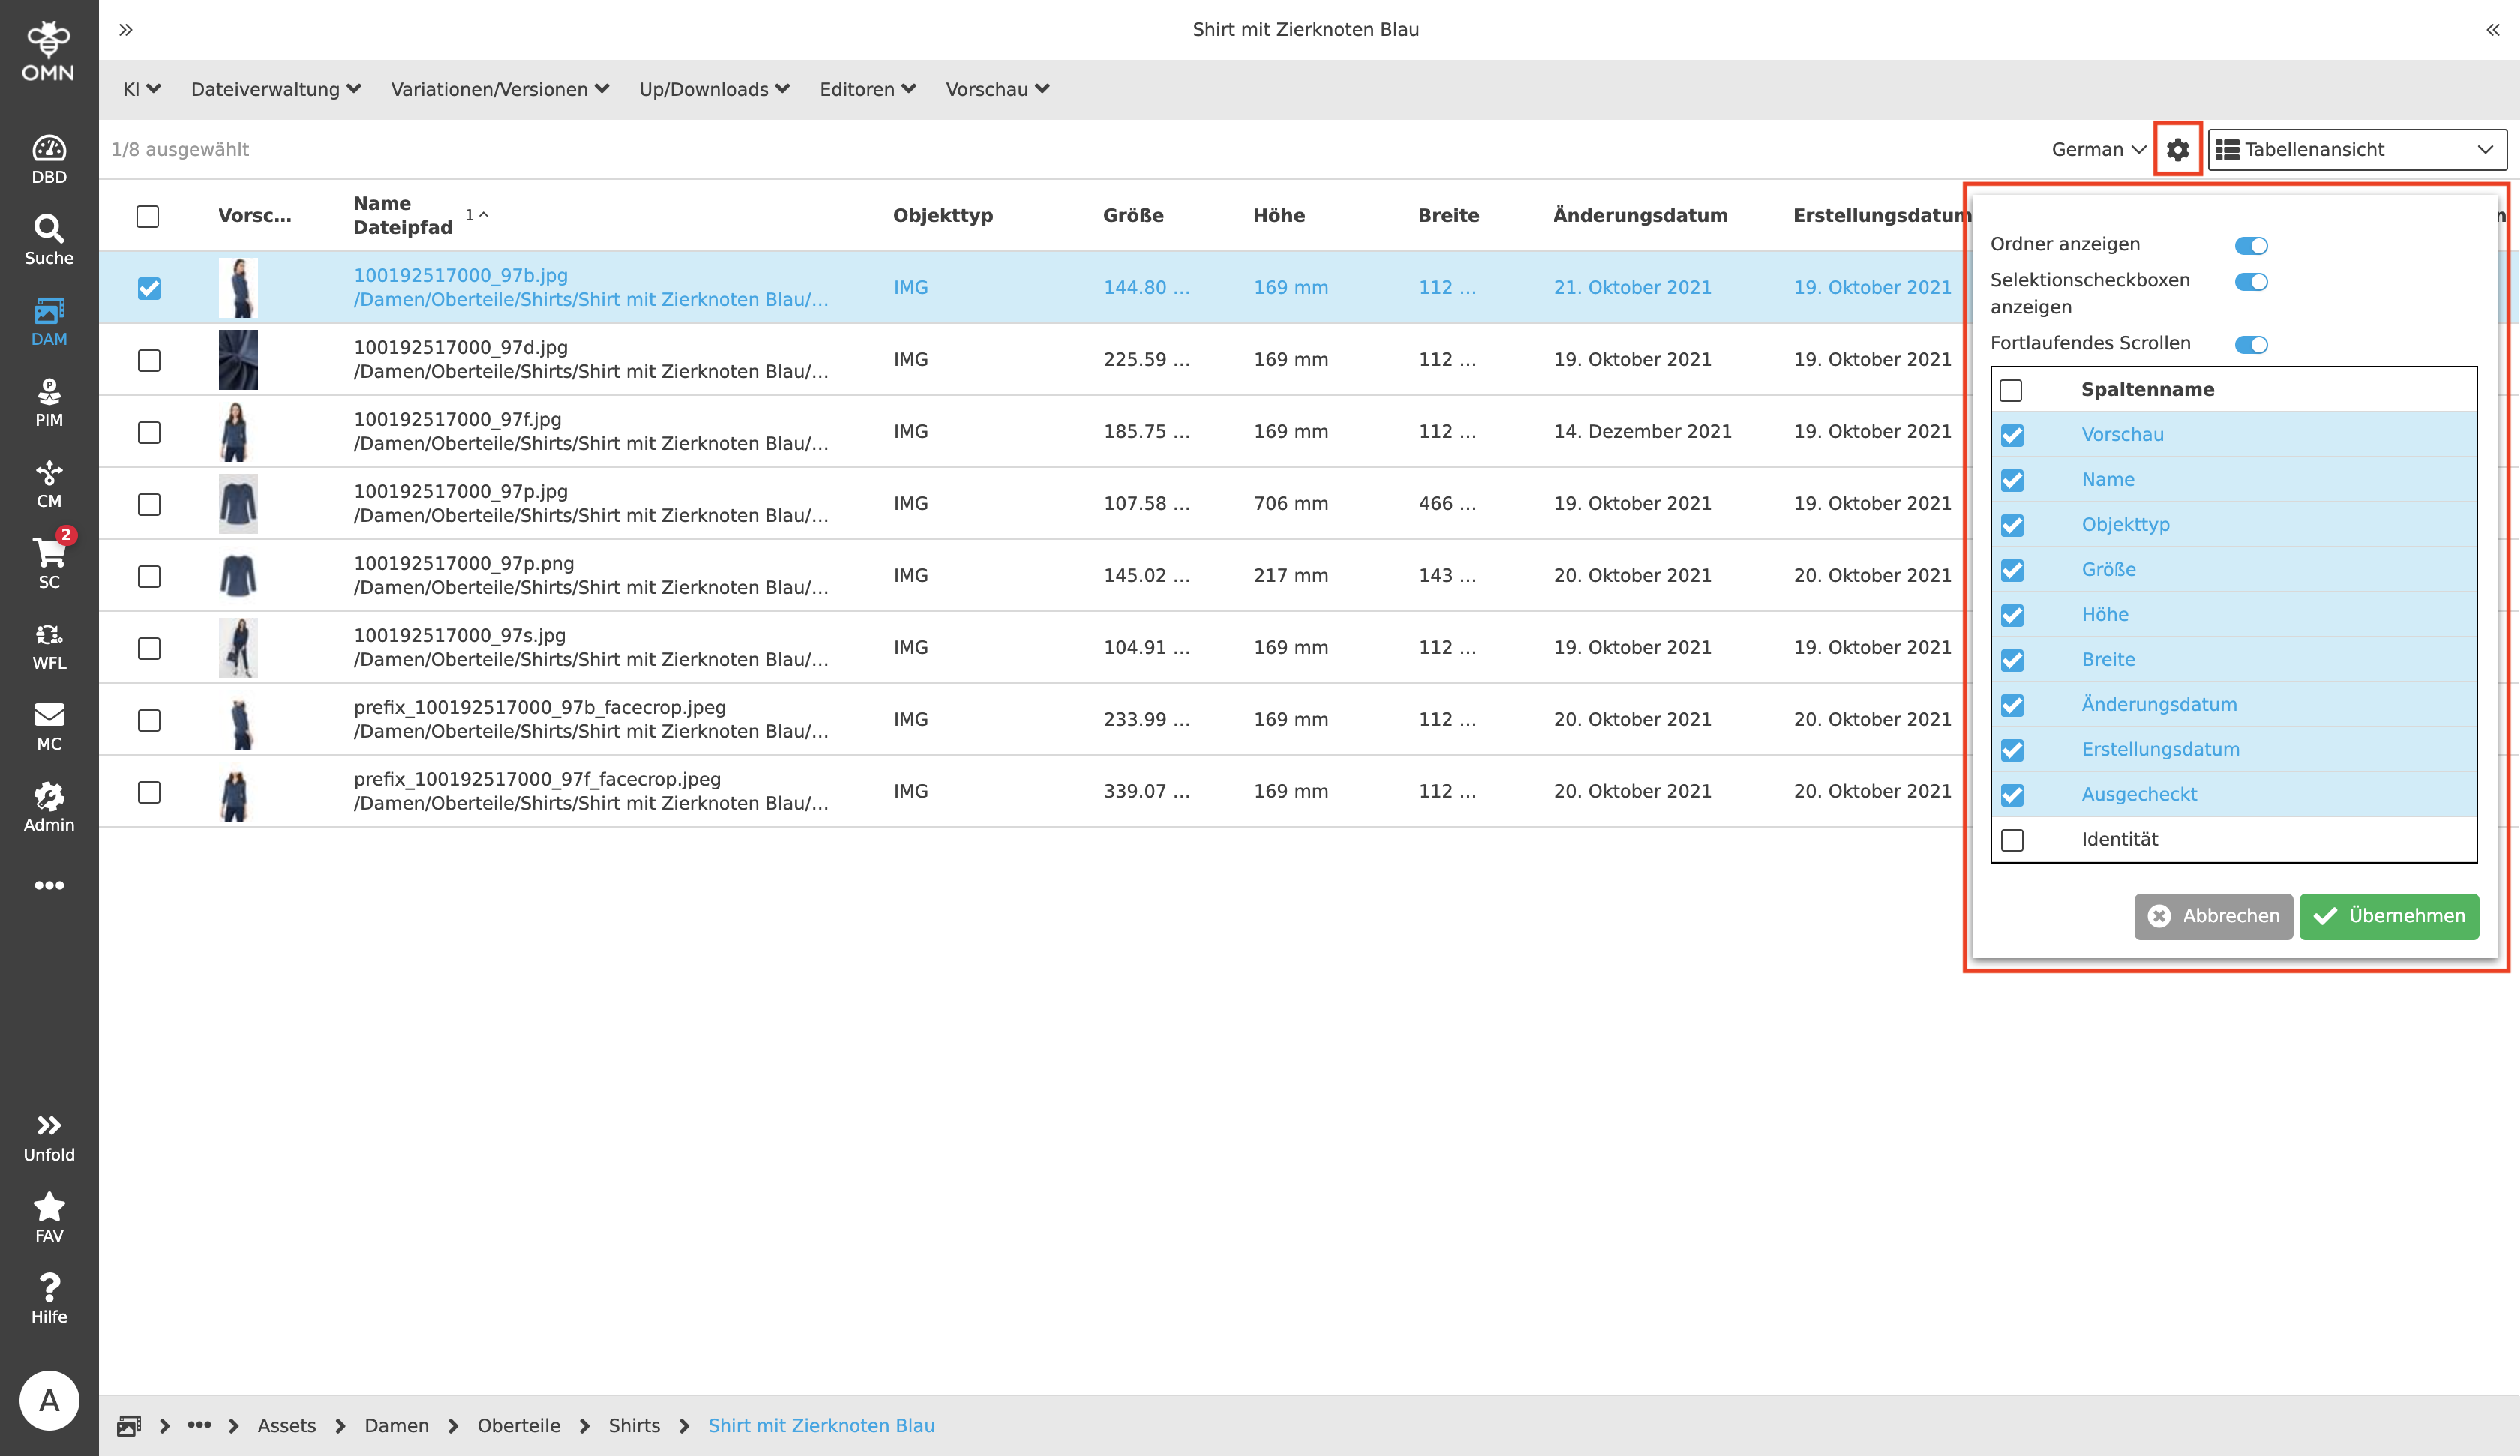Disable the Ordner anzeigen toggle
The image size is (2520, 1456).
click(2250, 245)
